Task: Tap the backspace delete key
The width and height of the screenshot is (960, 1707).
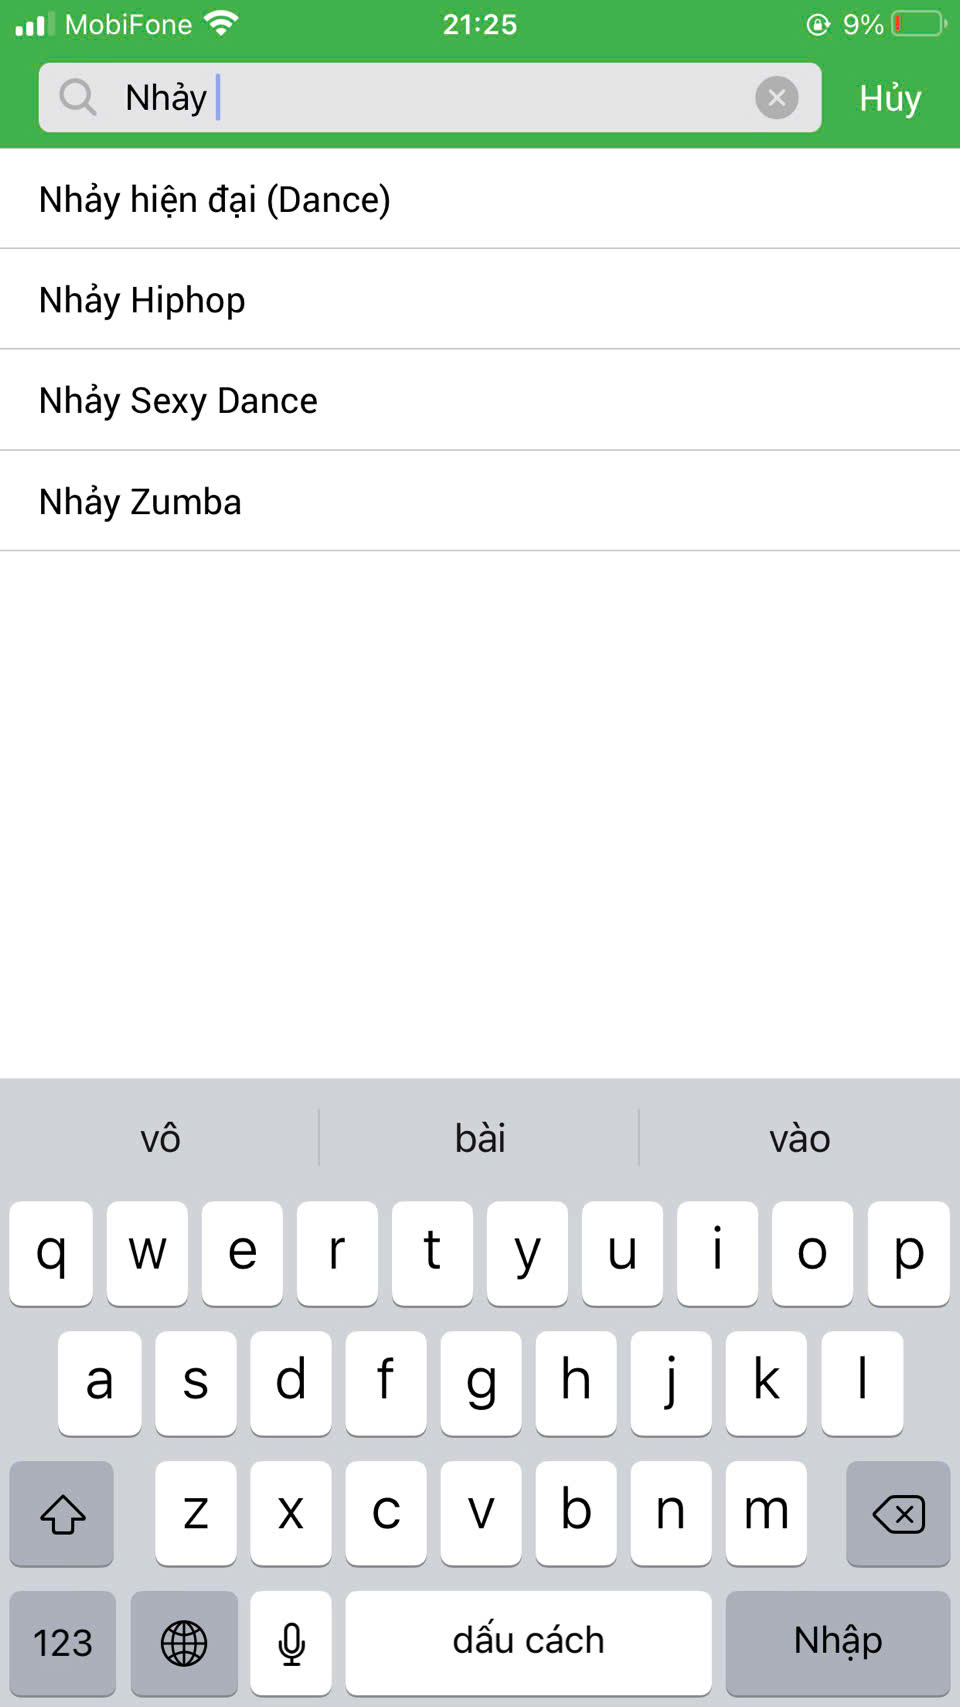Action: pos(898,1513)
